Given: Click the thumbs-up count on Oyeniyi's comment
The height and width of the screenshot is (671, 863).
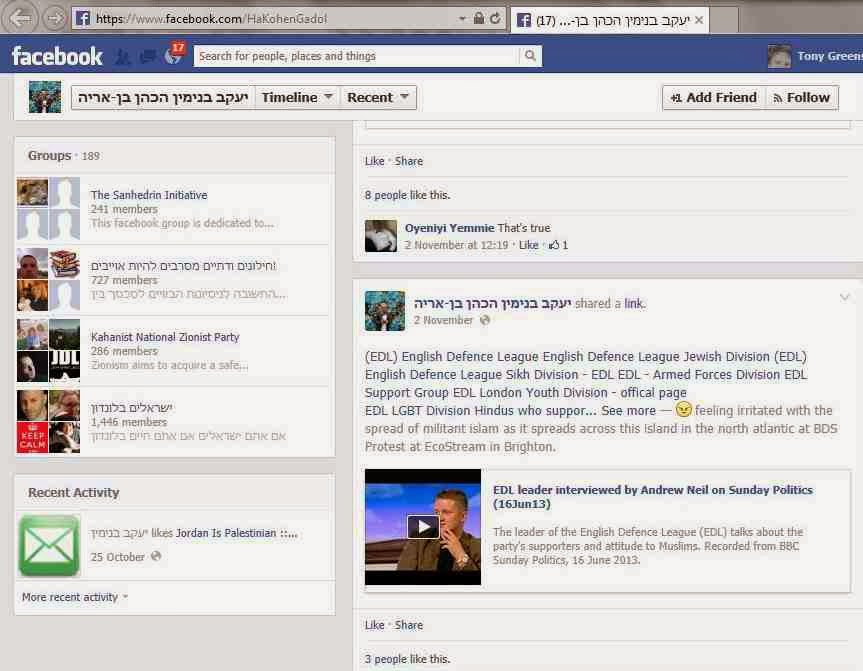Looking at the screenshot, I should 558,245.
